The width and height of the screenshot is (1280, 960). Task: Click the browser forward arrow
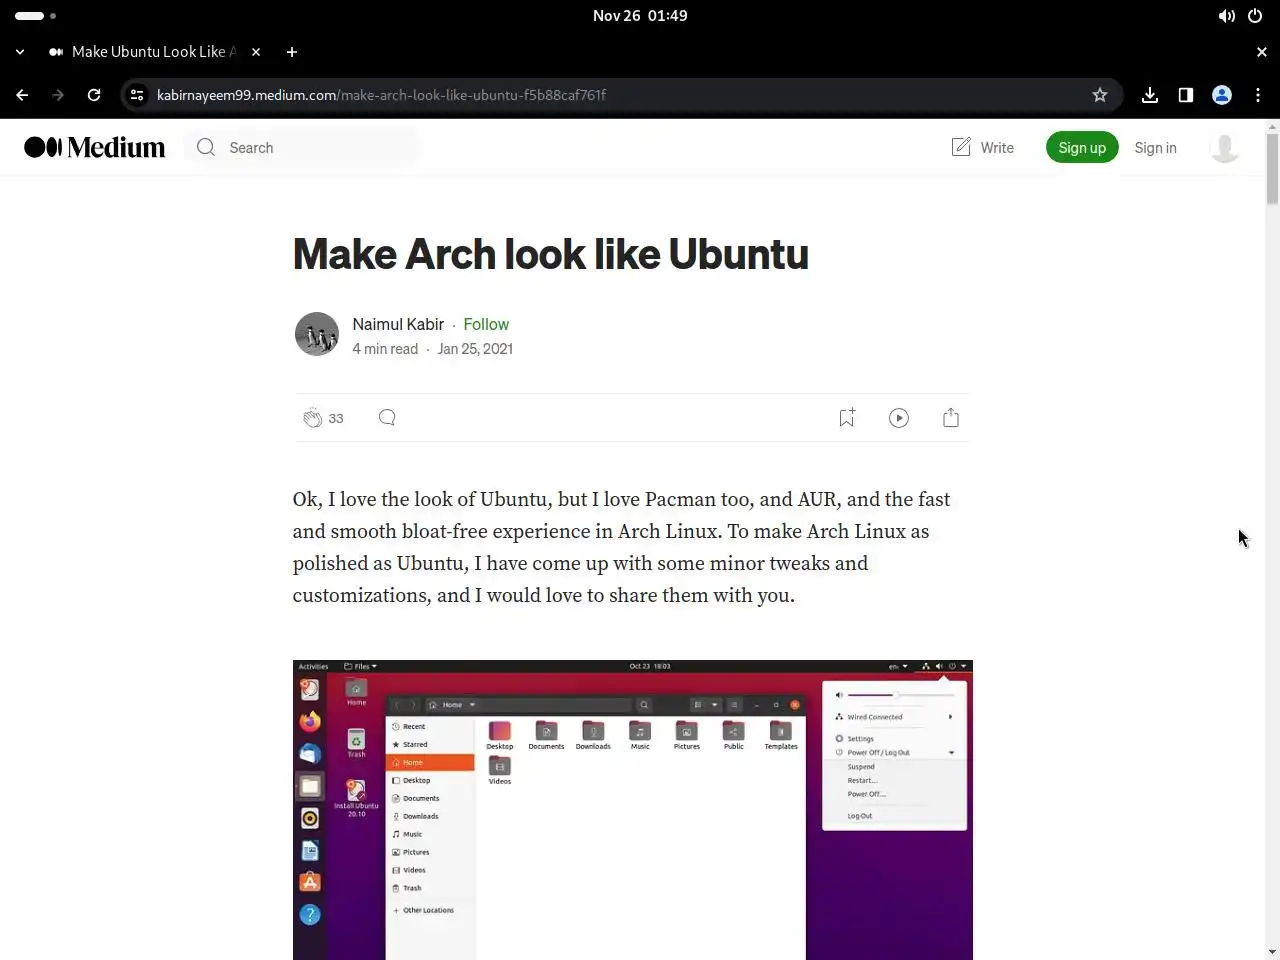(x=58, y=95)
